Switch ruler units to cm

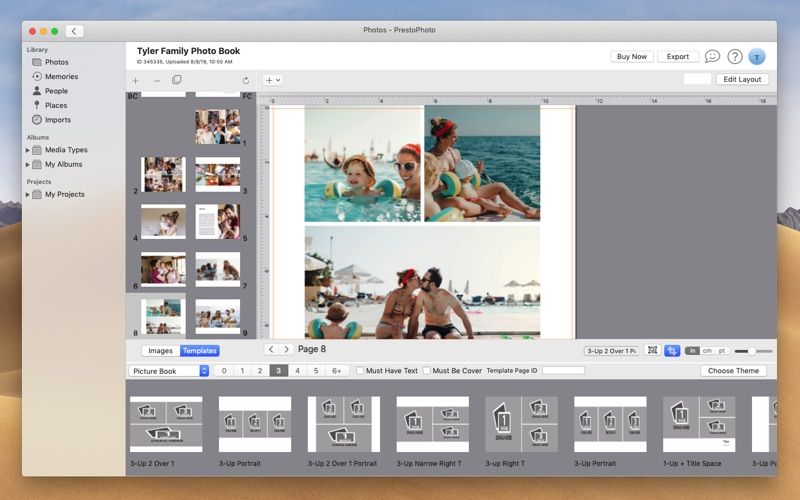(x=707, y=351)
